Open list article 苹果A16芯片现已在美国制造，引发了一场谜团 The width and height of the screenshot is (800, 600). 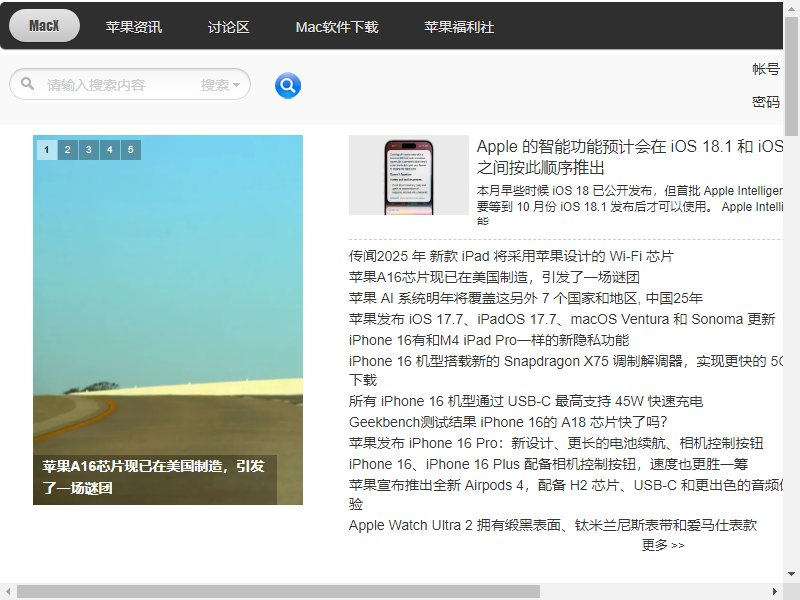[x=494, y=277]
